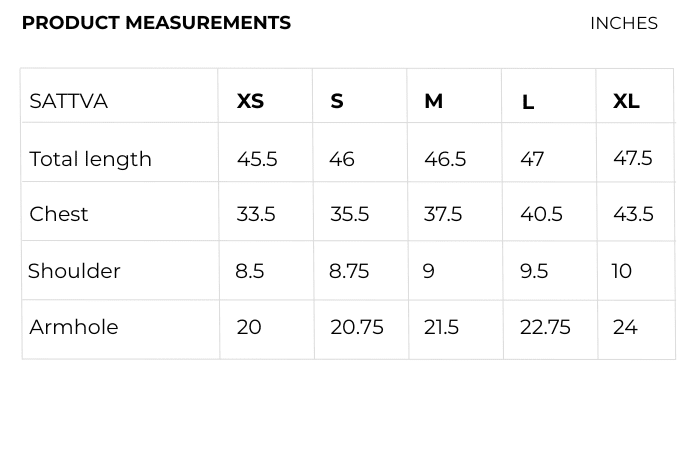Pick the XL size column header
700x450 pixels.
(626, 101)
